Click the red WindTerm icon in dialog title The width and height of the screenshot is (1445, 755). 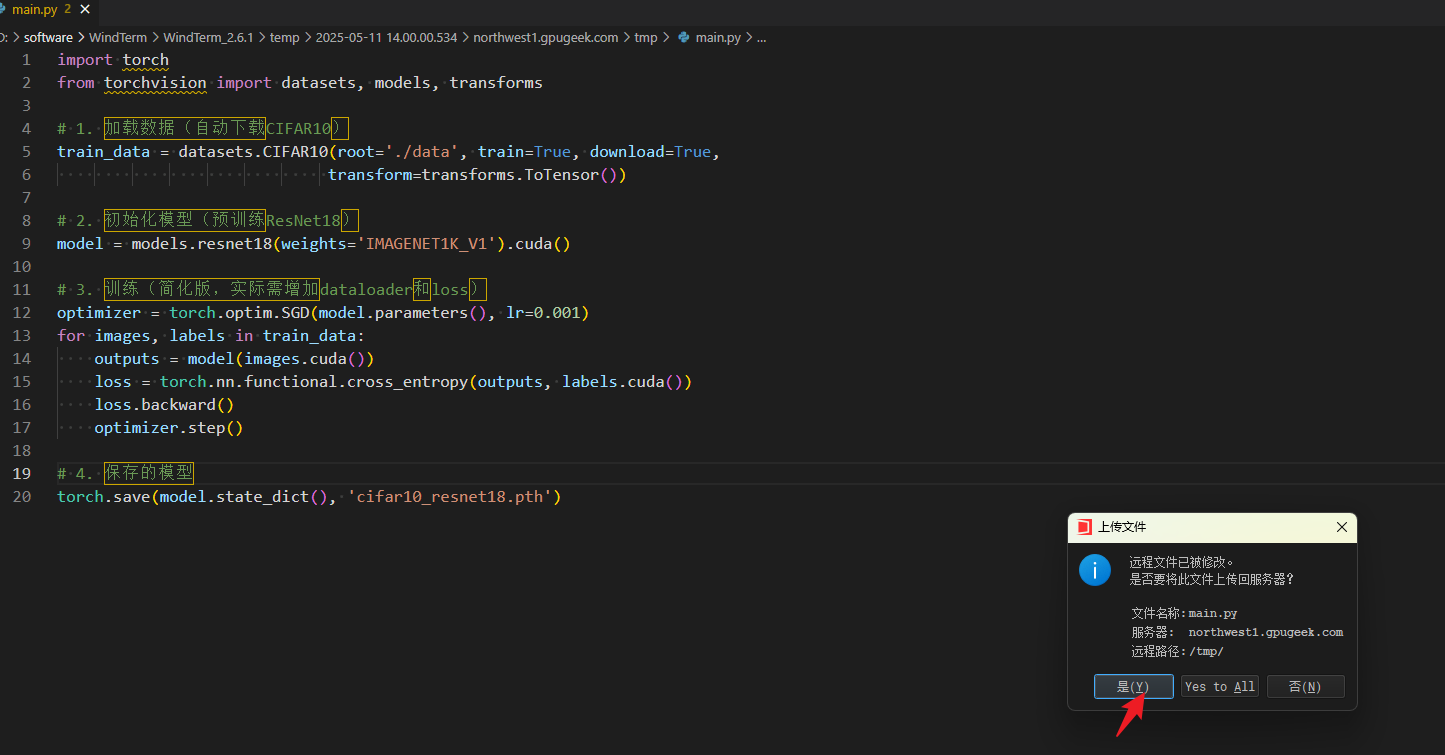[1084, 527]
